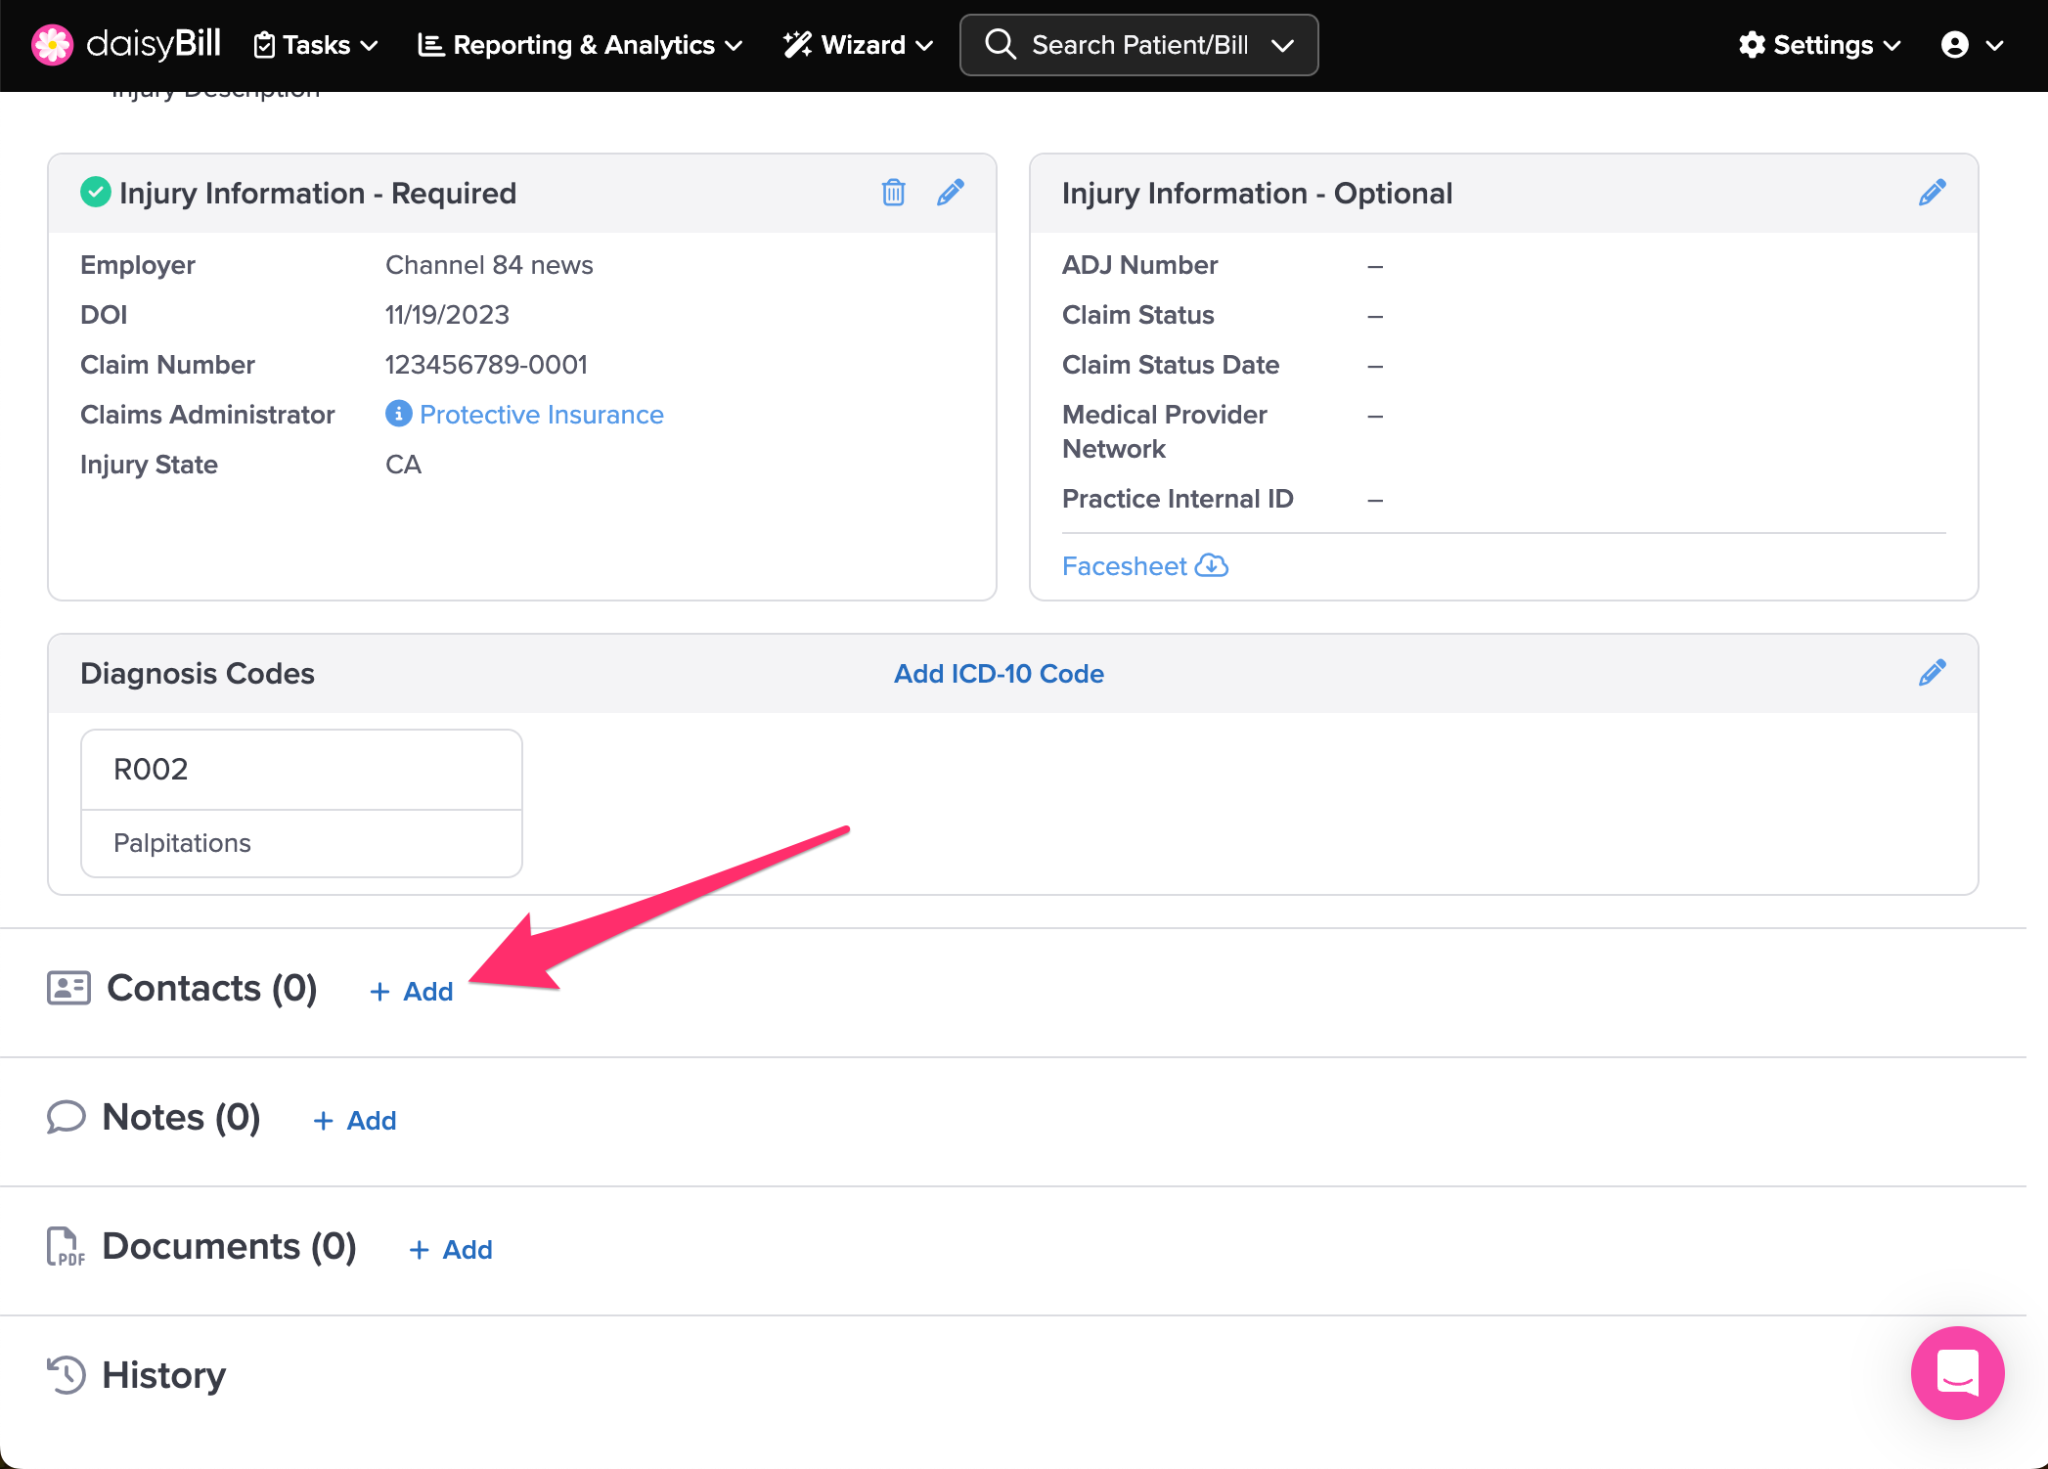Click the Diagnosis Codes pencil edit icon
Viewport: 2048px width, 1469px height.
tap(1932, 672)
